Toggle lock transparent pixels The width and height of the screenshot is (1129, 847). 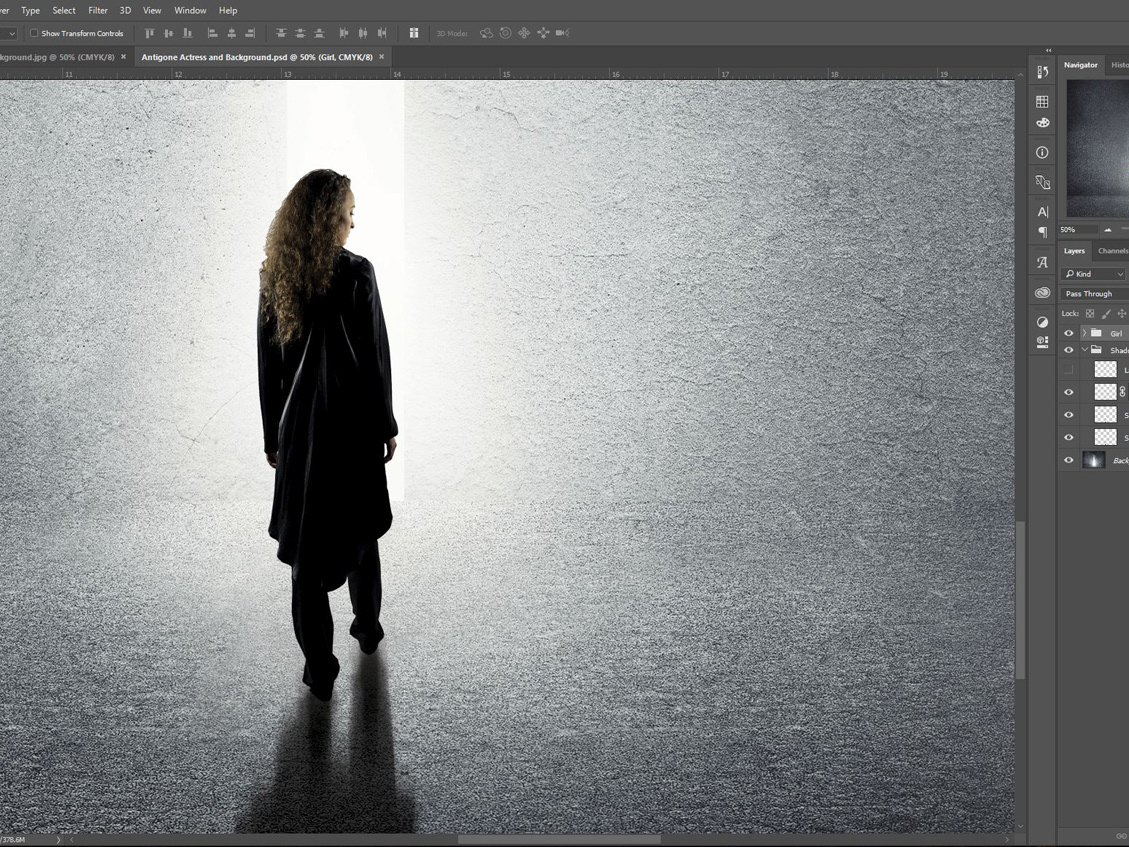pos(1090,313)
